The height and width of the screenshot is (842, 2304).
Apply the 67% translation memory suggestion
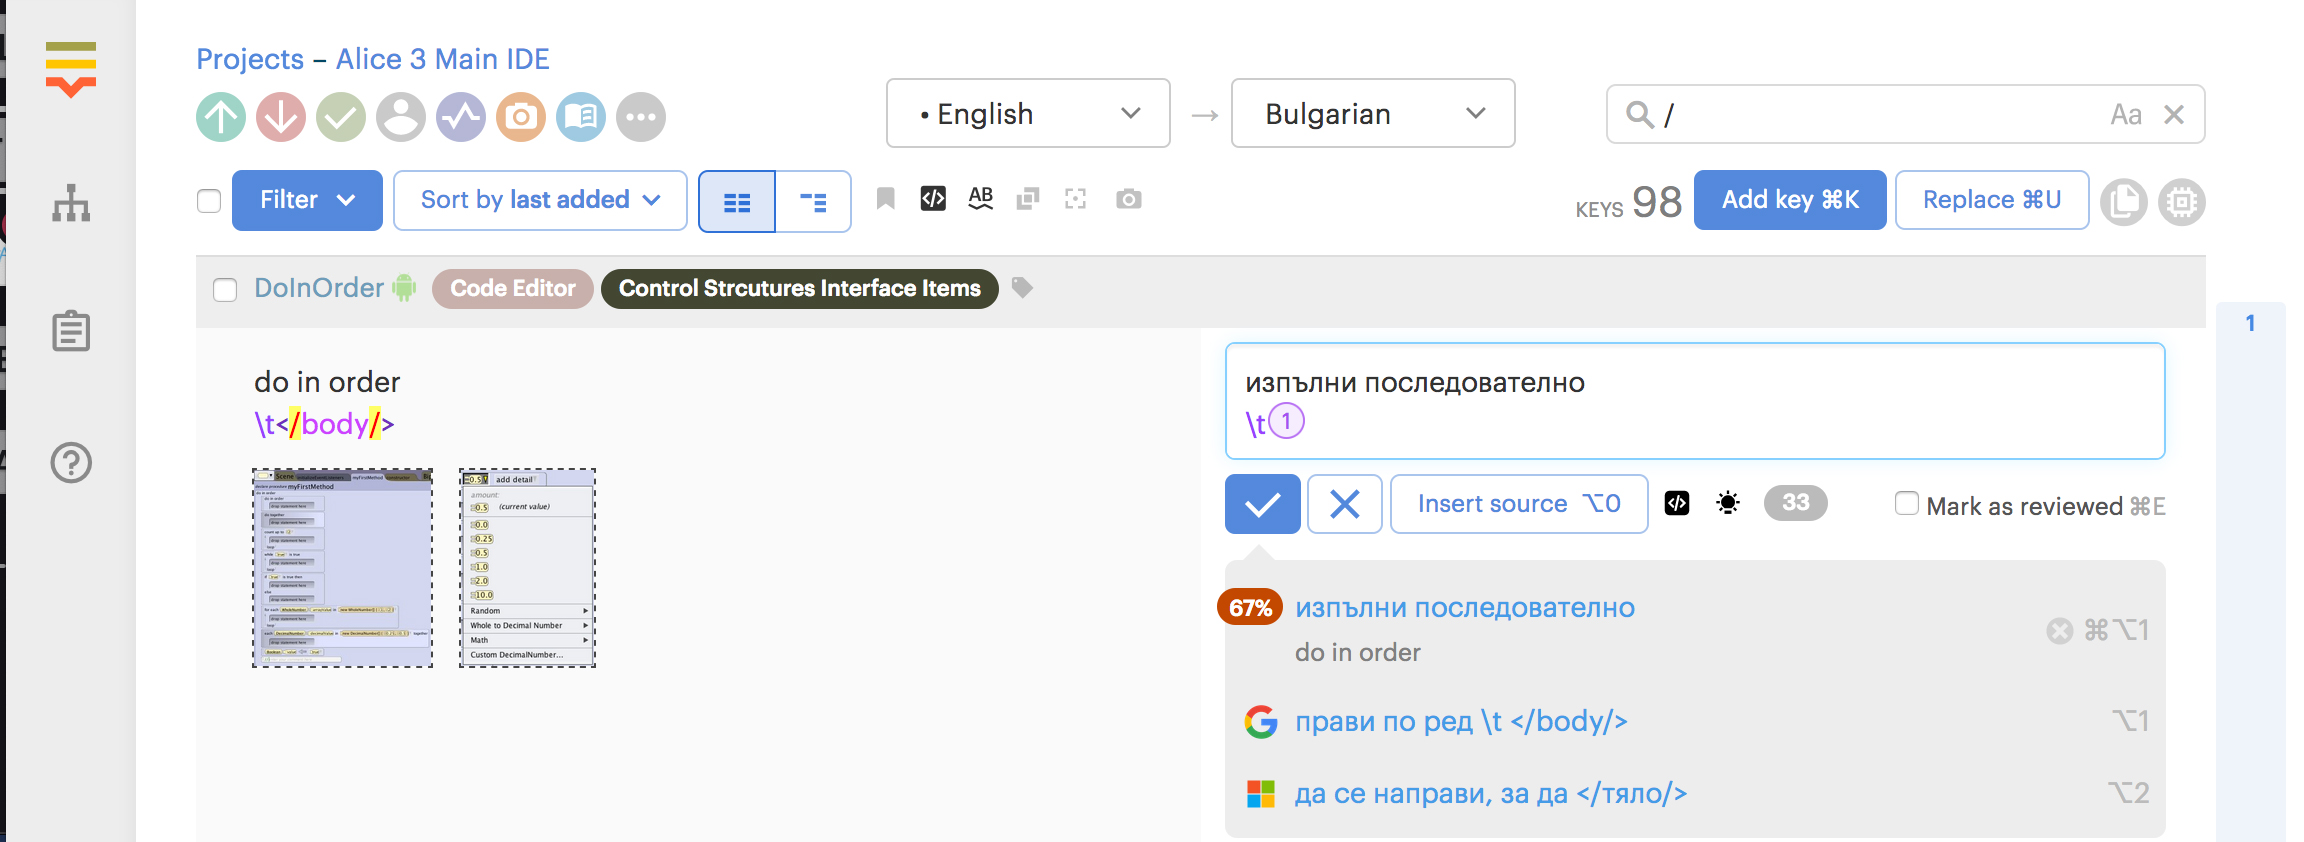1465,608
